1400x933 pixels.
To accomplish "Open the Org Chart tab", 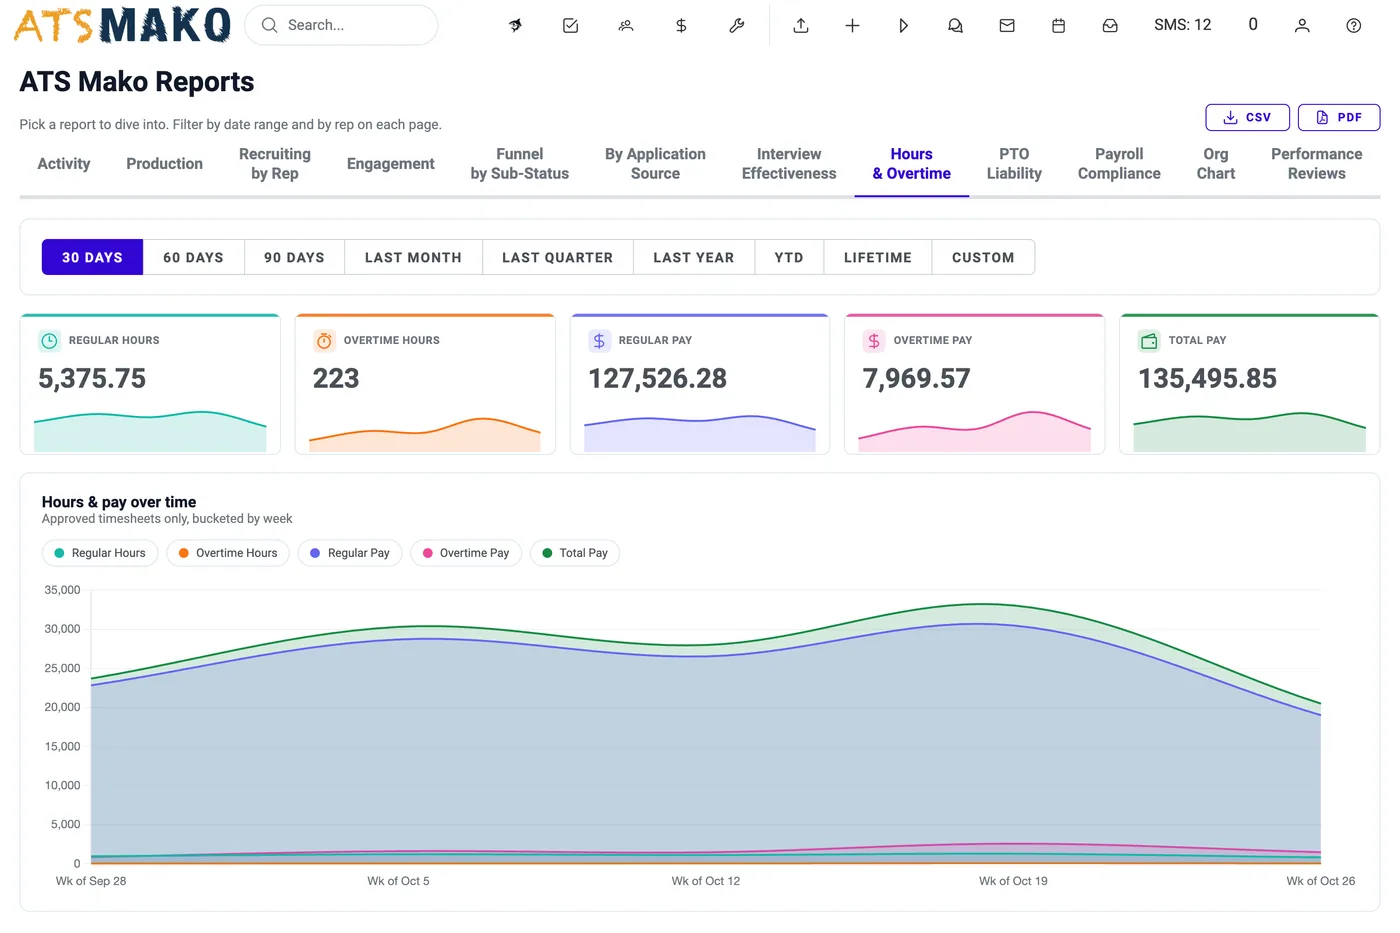I will [x=1216, y=164].
